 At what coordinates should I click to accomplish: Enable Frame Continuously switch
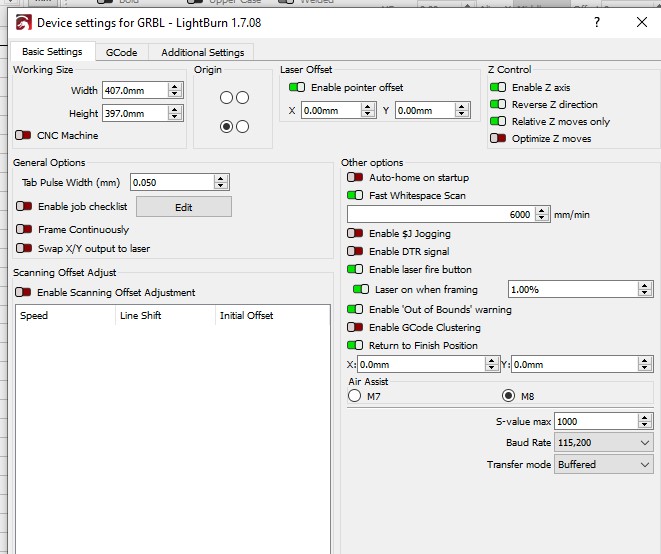(24, 229)
